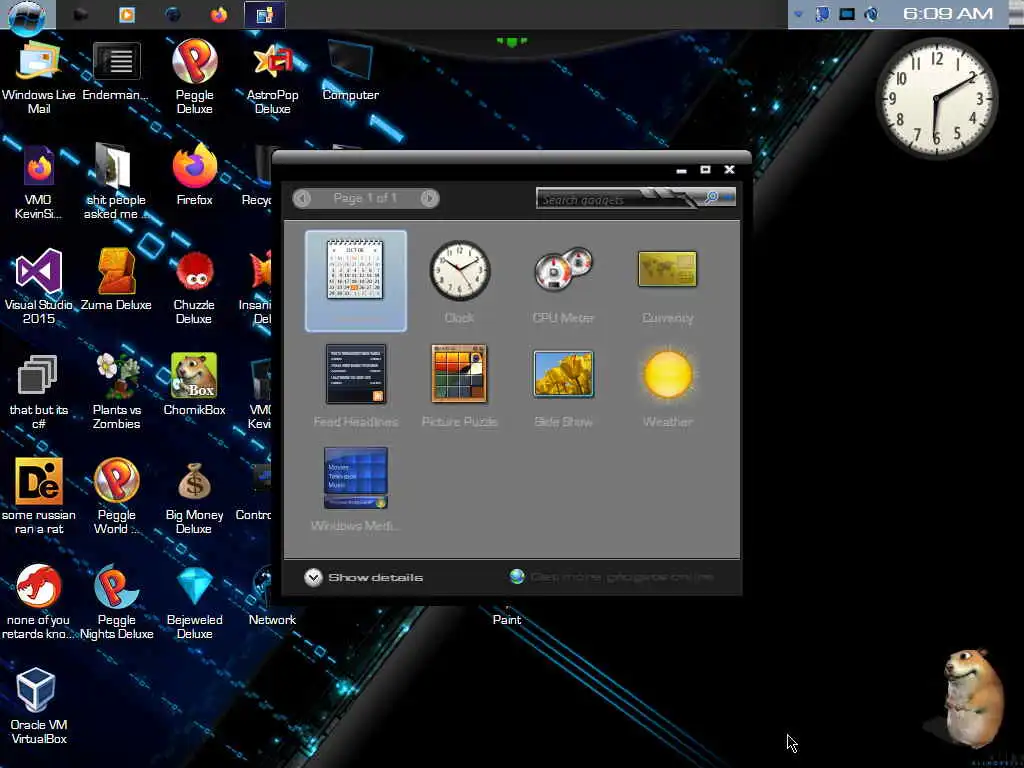
Task: Select the Clock gadget in gallery
Action: pyautogui.click(x=459, y=270)
